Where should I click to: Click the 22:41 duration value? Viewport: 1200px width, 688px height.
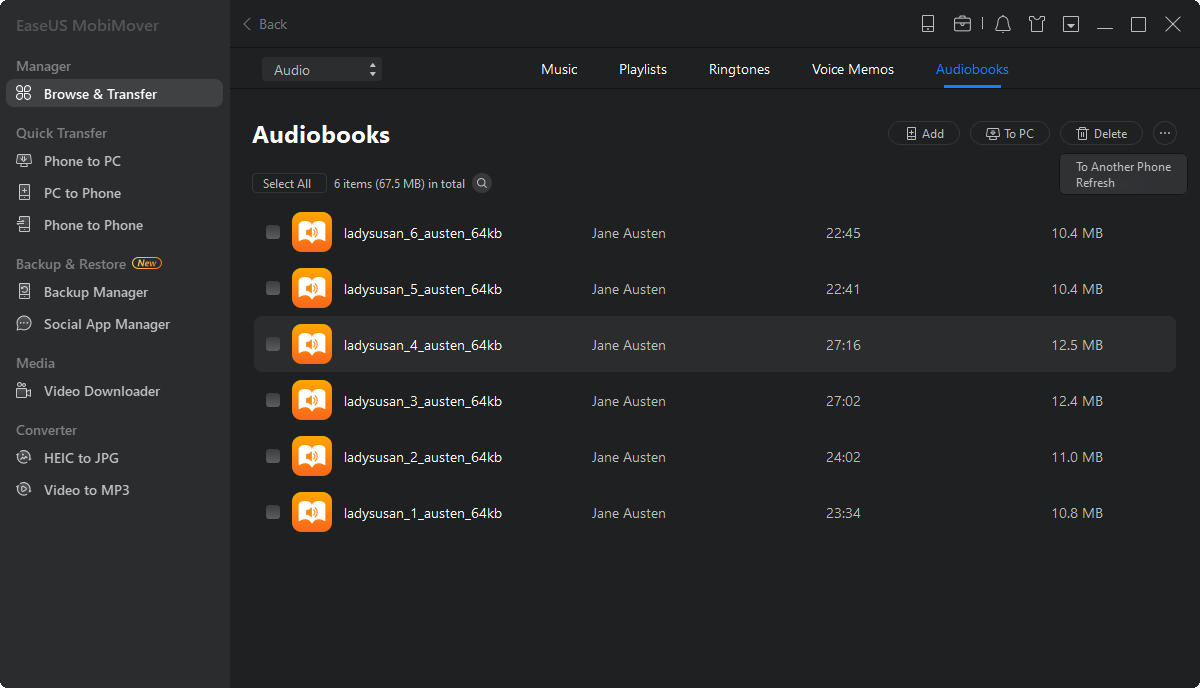tap(843, 289)
